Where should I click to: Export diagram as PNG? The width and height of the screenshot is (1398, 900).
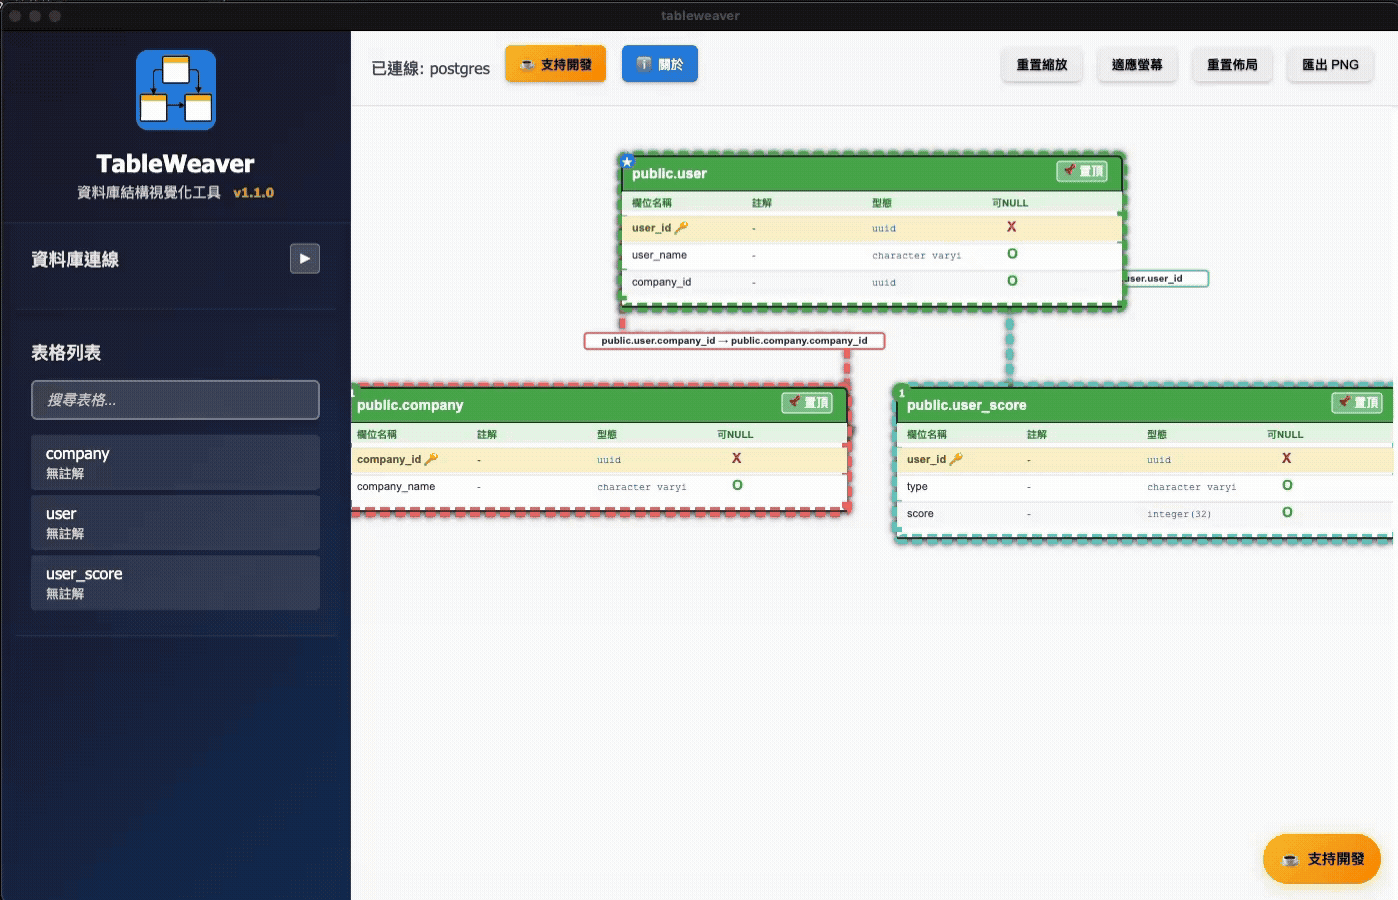(1329, 65)
